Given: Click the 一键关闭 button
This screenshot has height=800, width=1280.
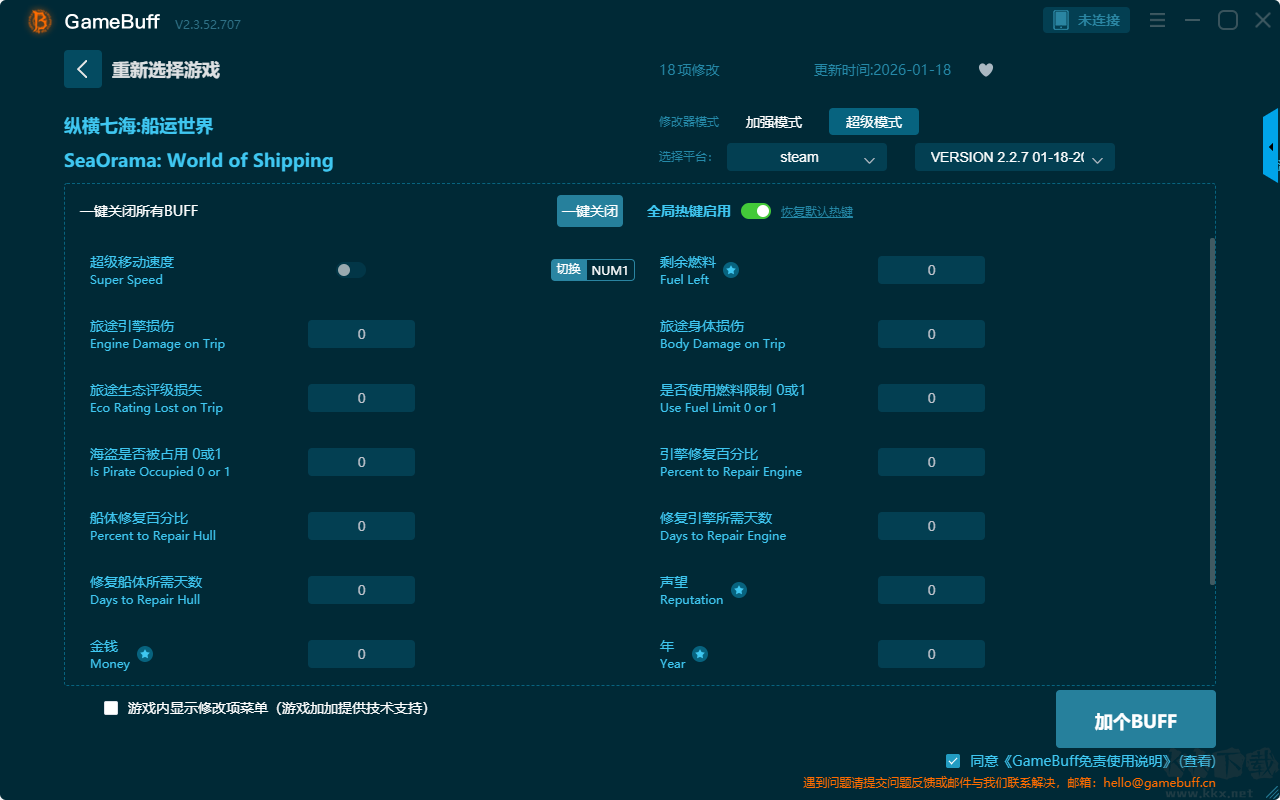Looking at the screenshot, I should point(590,211).
